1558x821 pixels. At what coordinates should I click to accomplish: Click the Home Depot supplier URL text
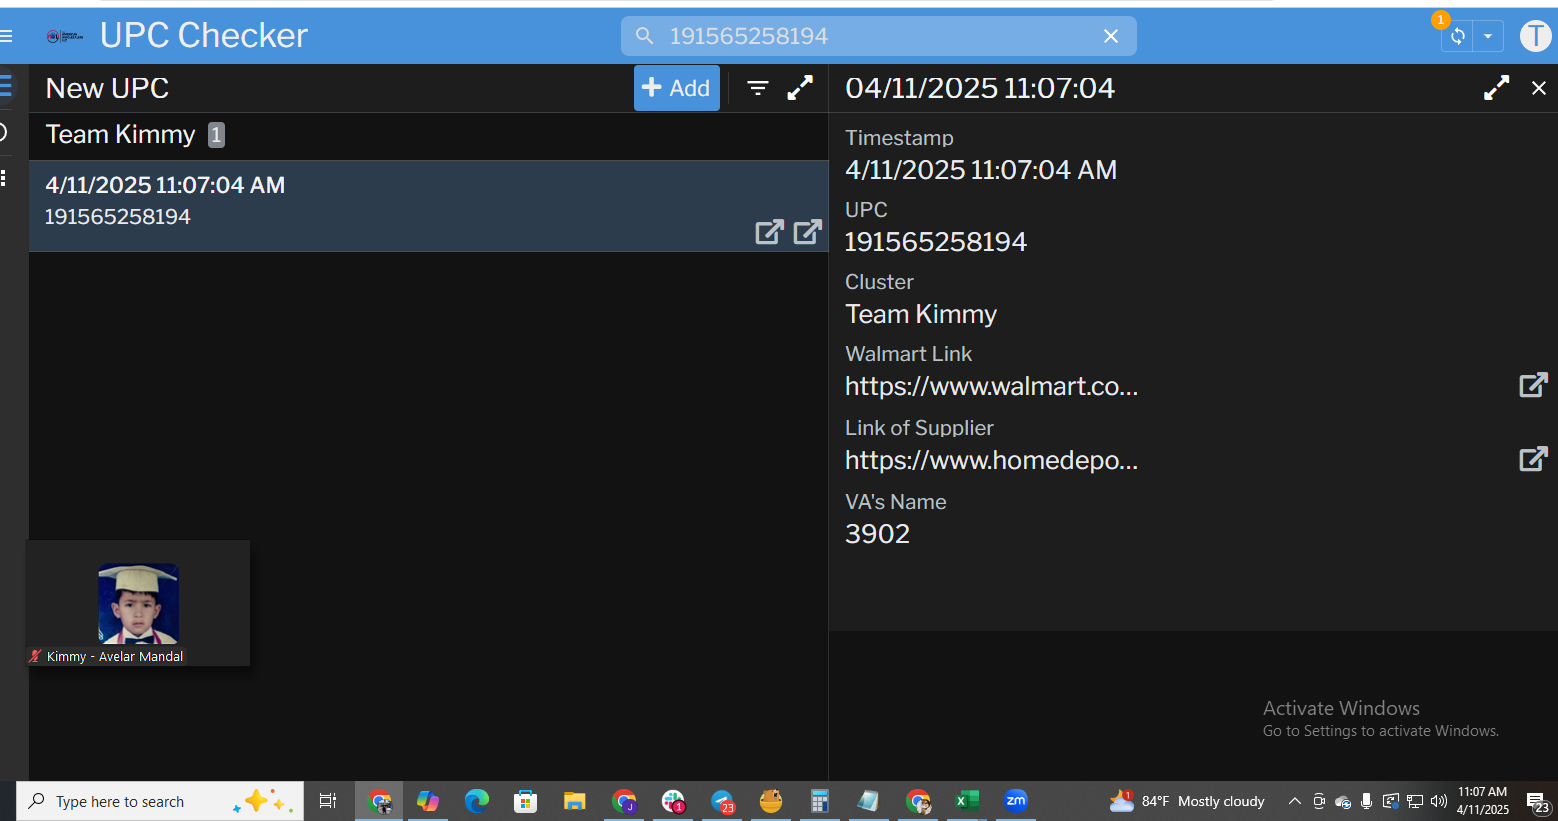click(991, 460)
